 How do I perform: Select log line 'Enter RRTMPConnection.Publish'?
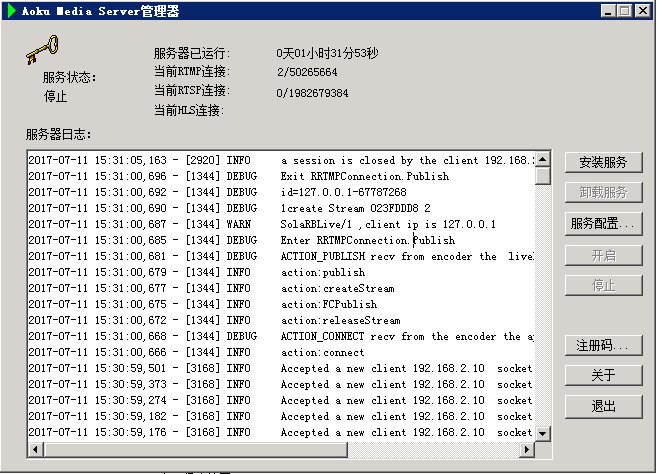point(281,240)
